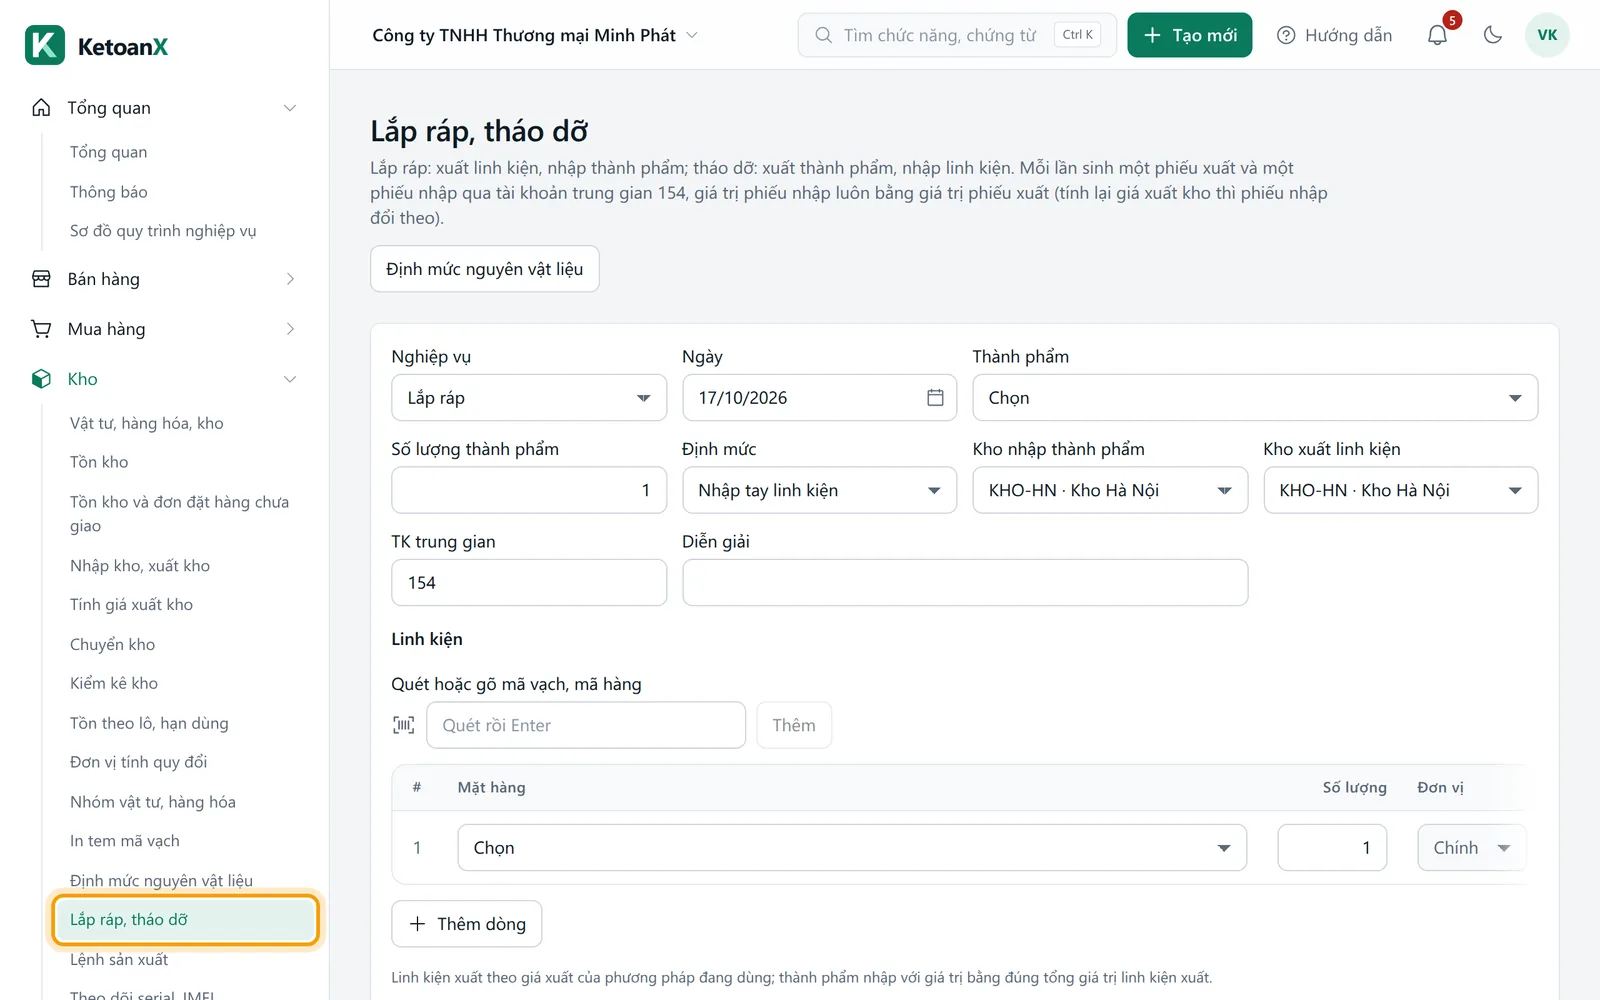Open Tính giá xuất kho menu item
1600x1000 pixels.
[131, 605]
